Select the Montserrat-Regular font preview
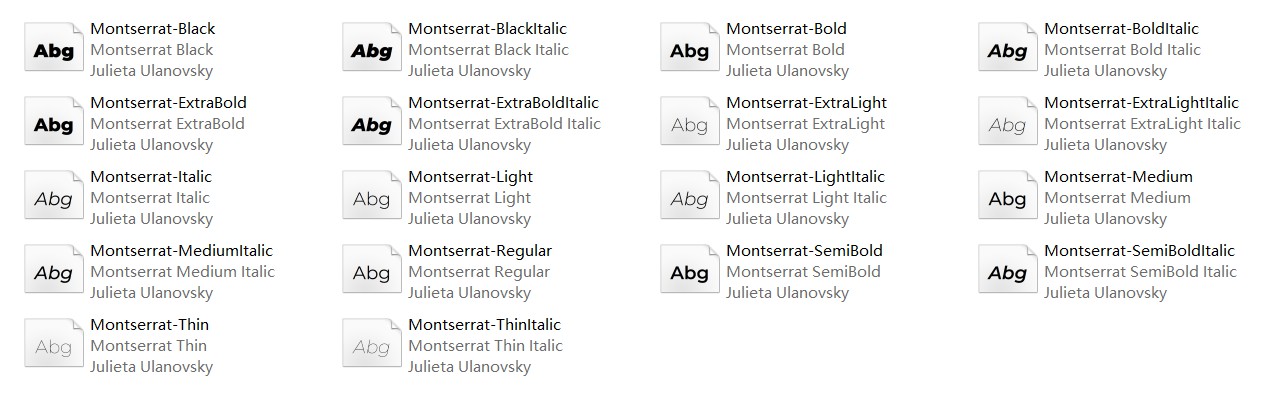 pyautogui.click(x=372, y=272)
